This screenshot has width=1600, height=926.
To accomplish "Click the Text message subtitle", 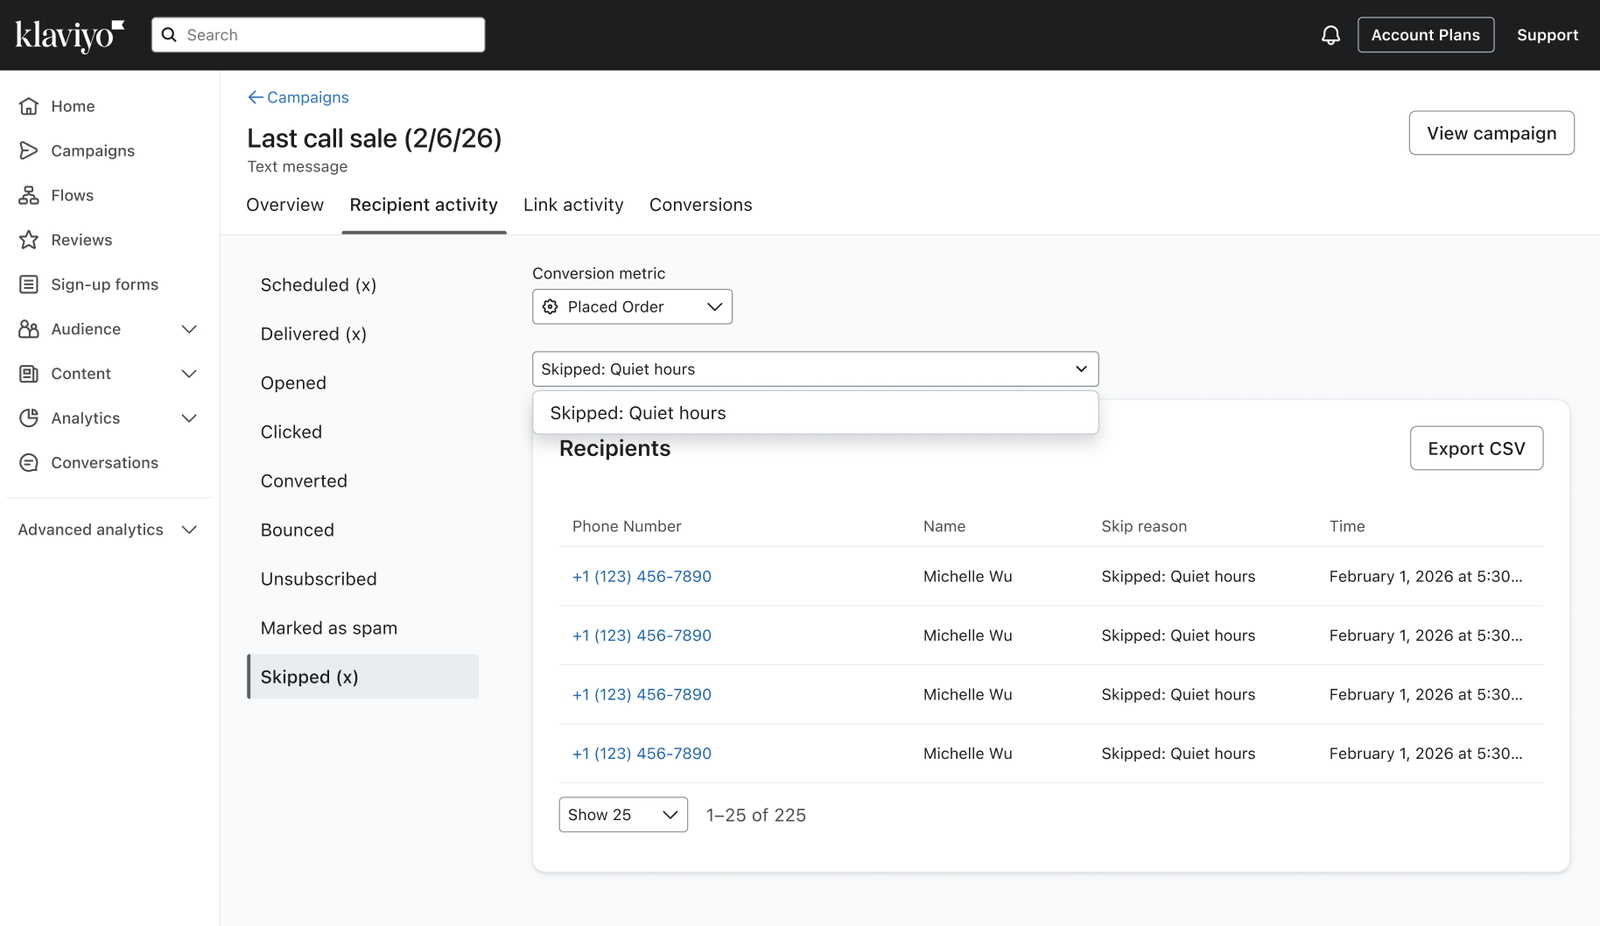I will point(297,167).
